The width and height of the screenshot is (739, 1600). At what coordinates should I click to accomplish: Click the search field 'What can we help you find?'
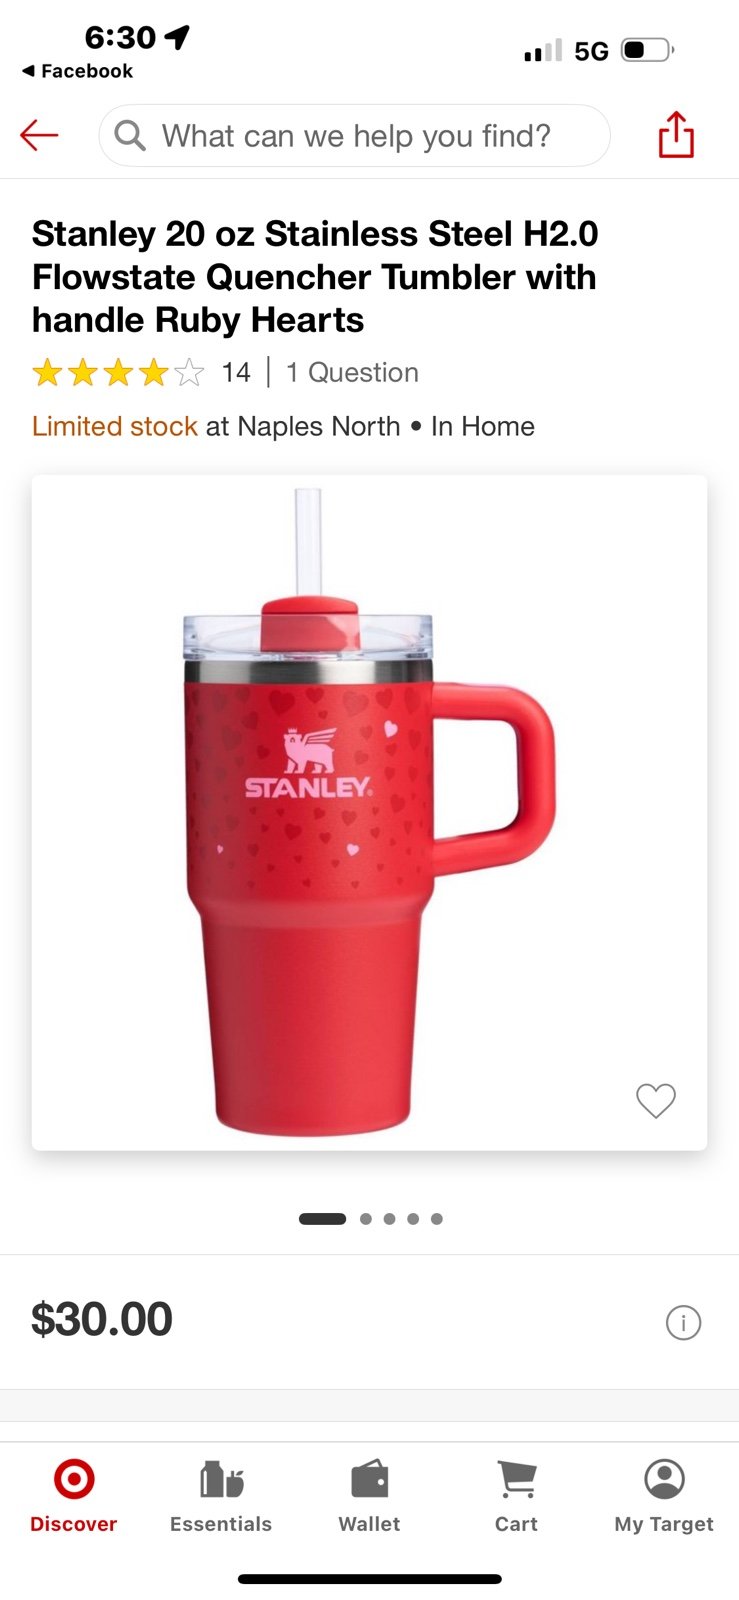[354, 135]
